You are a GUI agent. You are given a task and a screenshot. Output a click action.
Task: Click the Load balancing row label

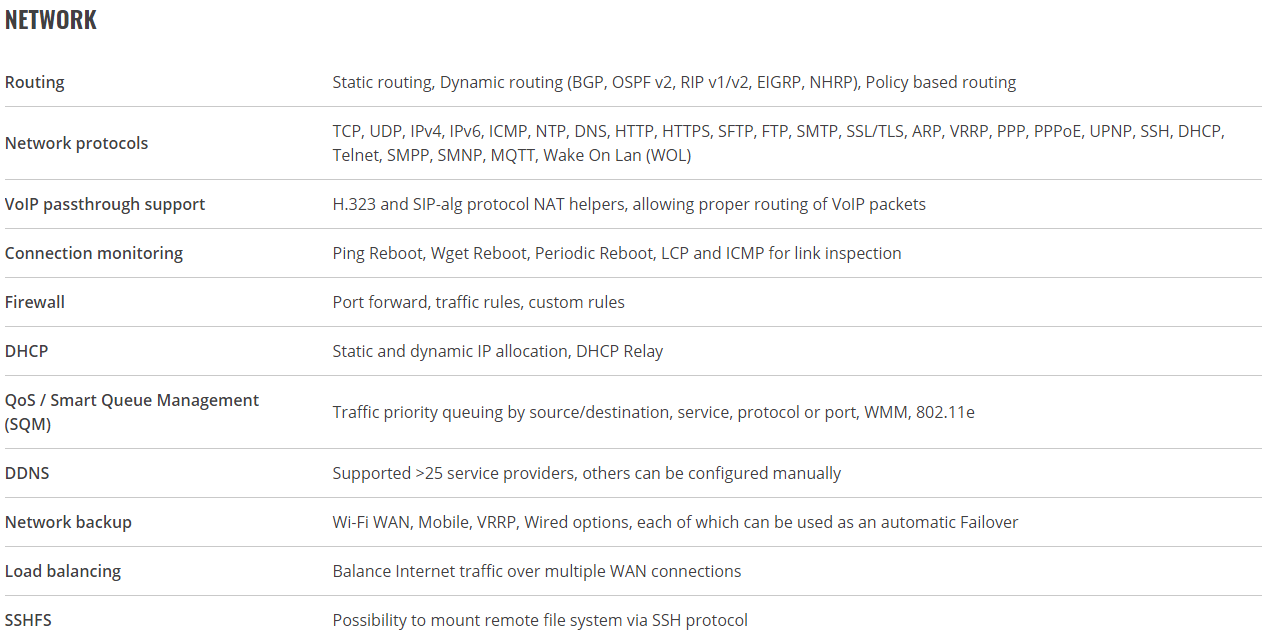pos(63,571)
